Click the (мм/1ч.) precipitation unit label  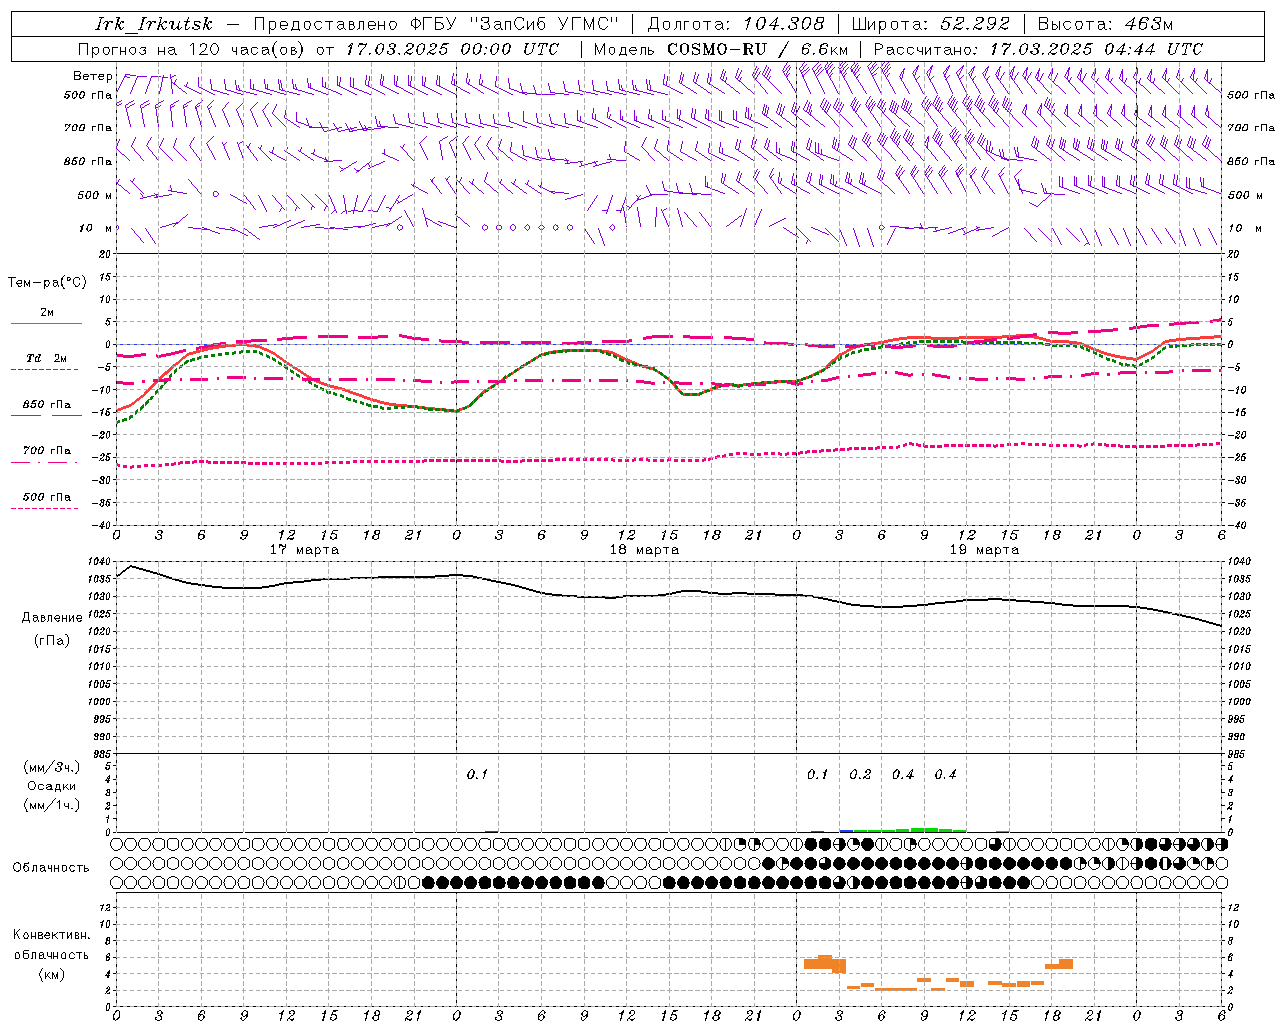52,805
